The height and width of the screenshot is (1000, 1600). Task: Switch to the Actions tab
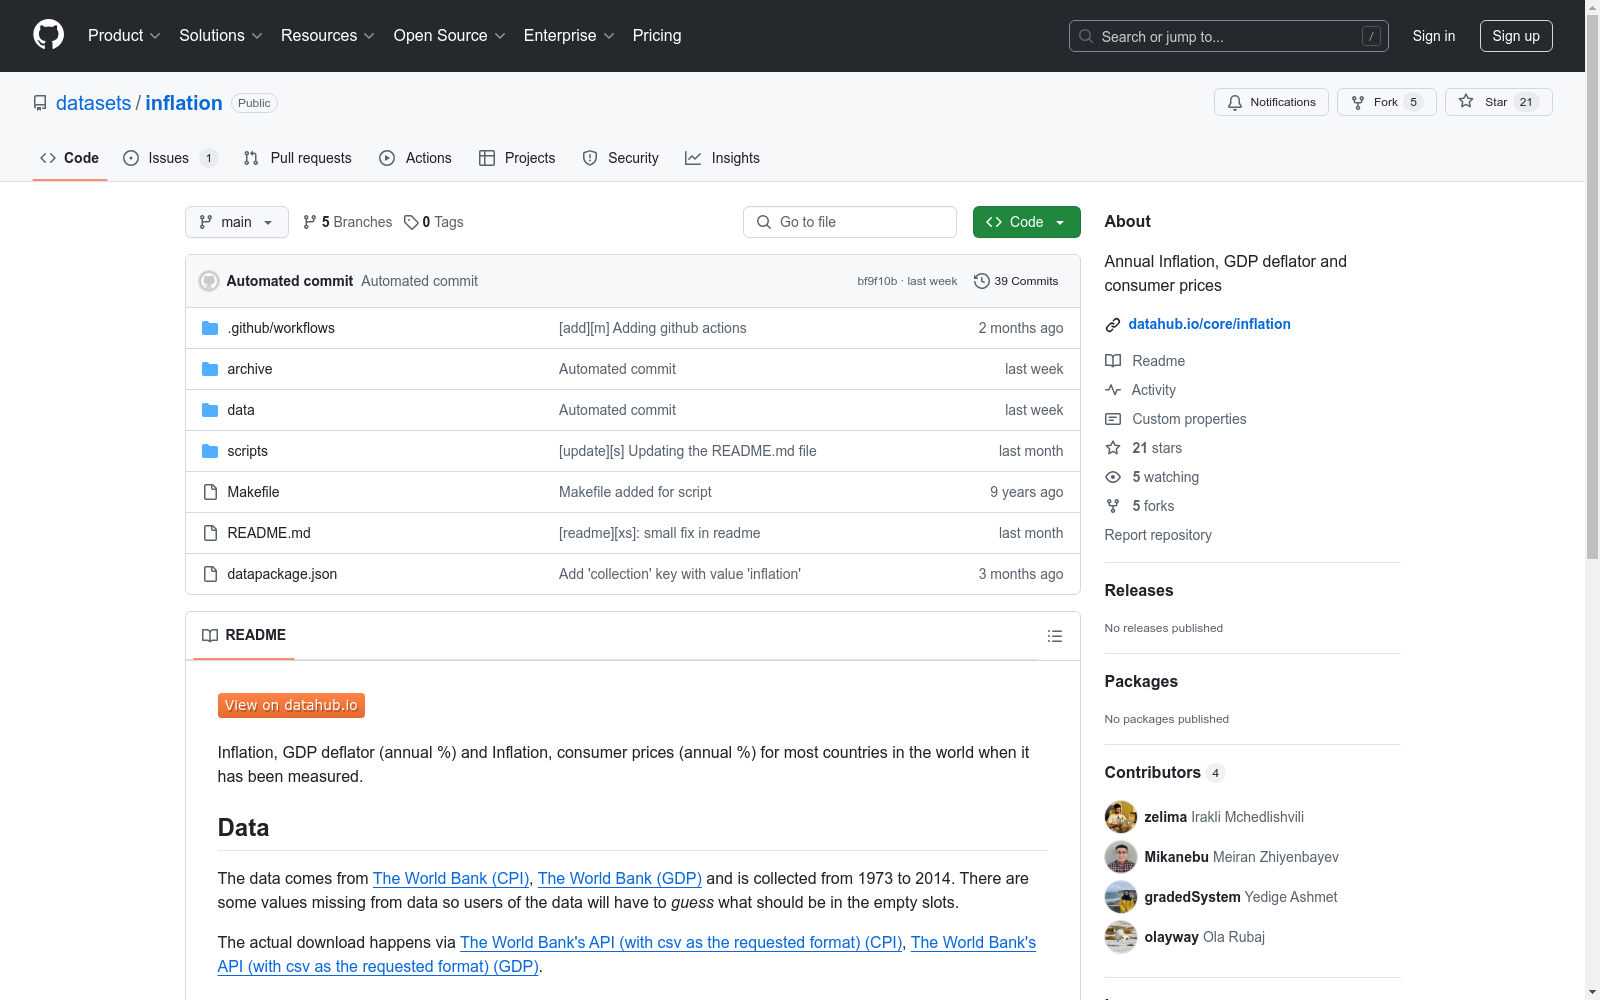click(416, 158)
